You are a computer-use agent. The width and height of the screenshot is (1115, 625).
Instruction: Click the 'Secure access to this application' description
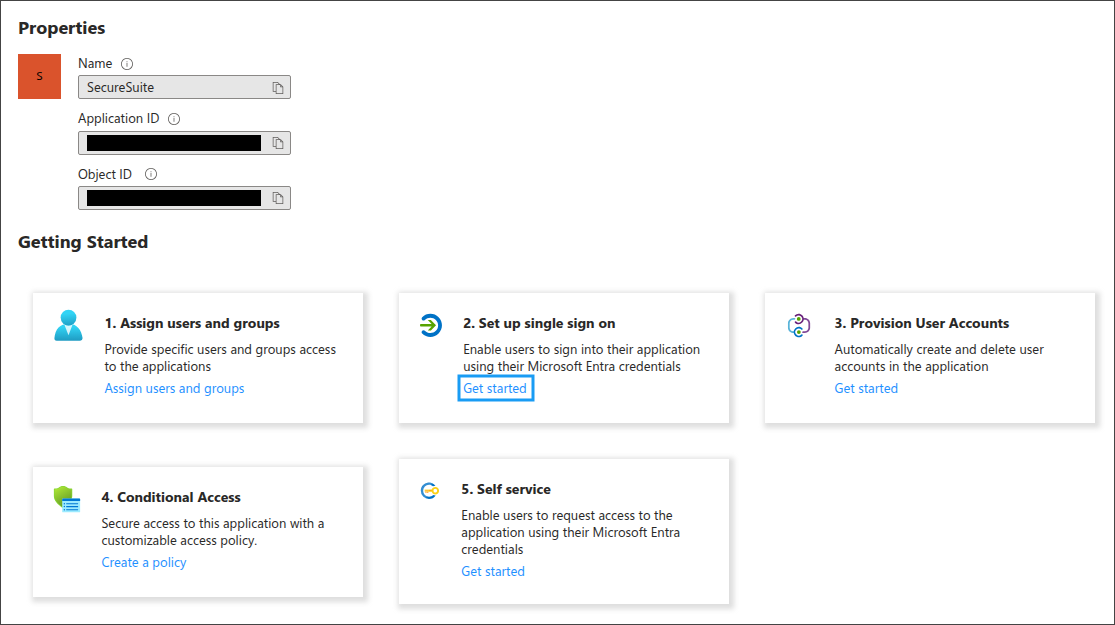click(213, 532)
